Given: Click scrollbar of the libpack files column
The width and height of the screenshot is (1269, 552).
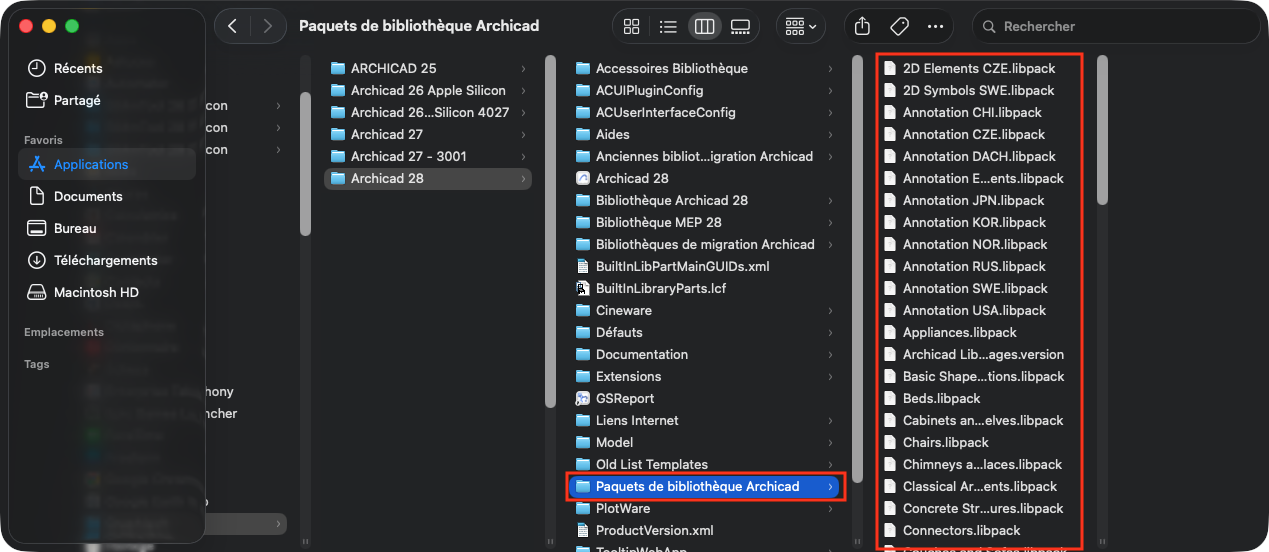Looking at the screenshot, I should (1102, 130).
